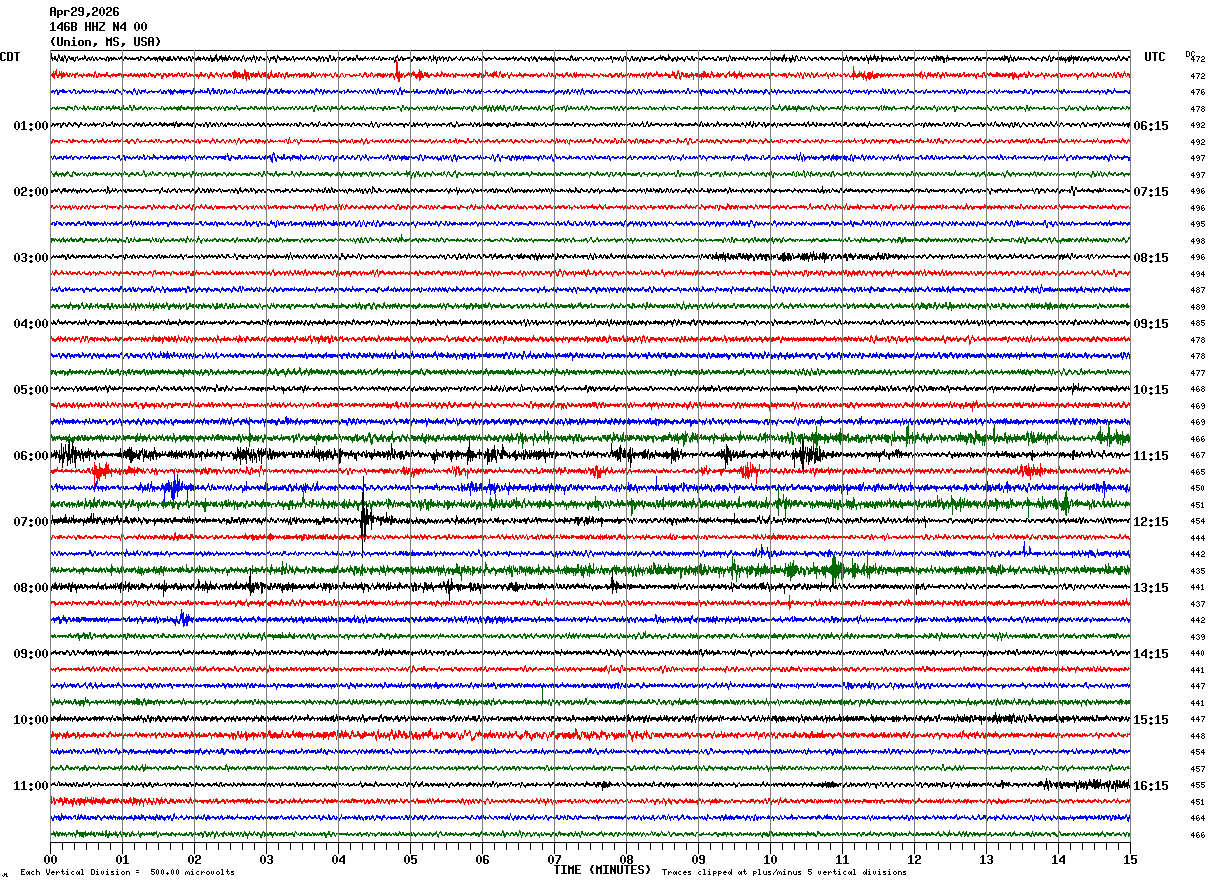1210x886 pixels.
Task: Select minute tick label 03 on the x-axis
Action: pyautogui.click(x=266, y=859)
